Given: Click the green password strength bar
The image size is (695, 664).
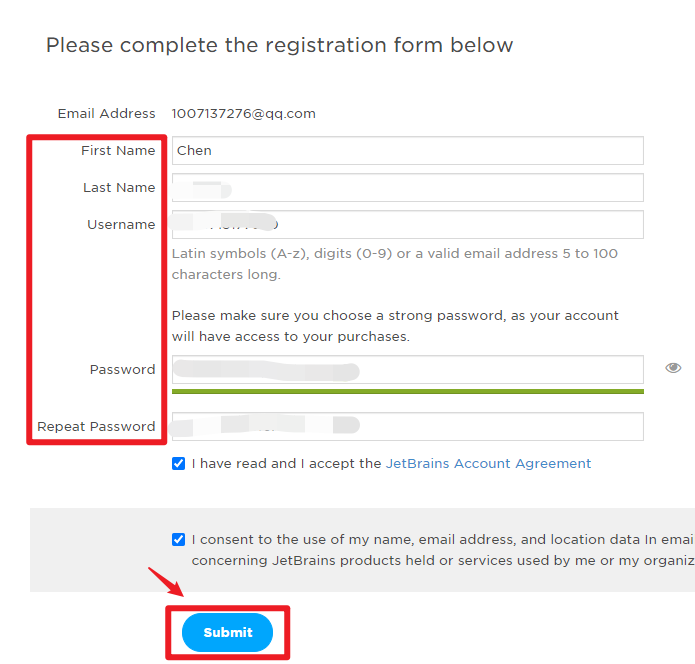Looking at the screenshot, I should pos(407,391).
